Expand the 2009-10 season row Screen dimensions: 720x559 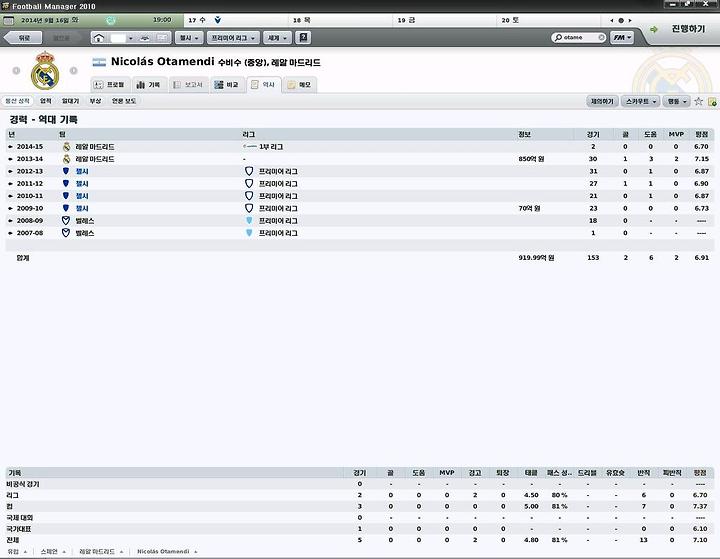pyautogui.click(x=11, y=209)
